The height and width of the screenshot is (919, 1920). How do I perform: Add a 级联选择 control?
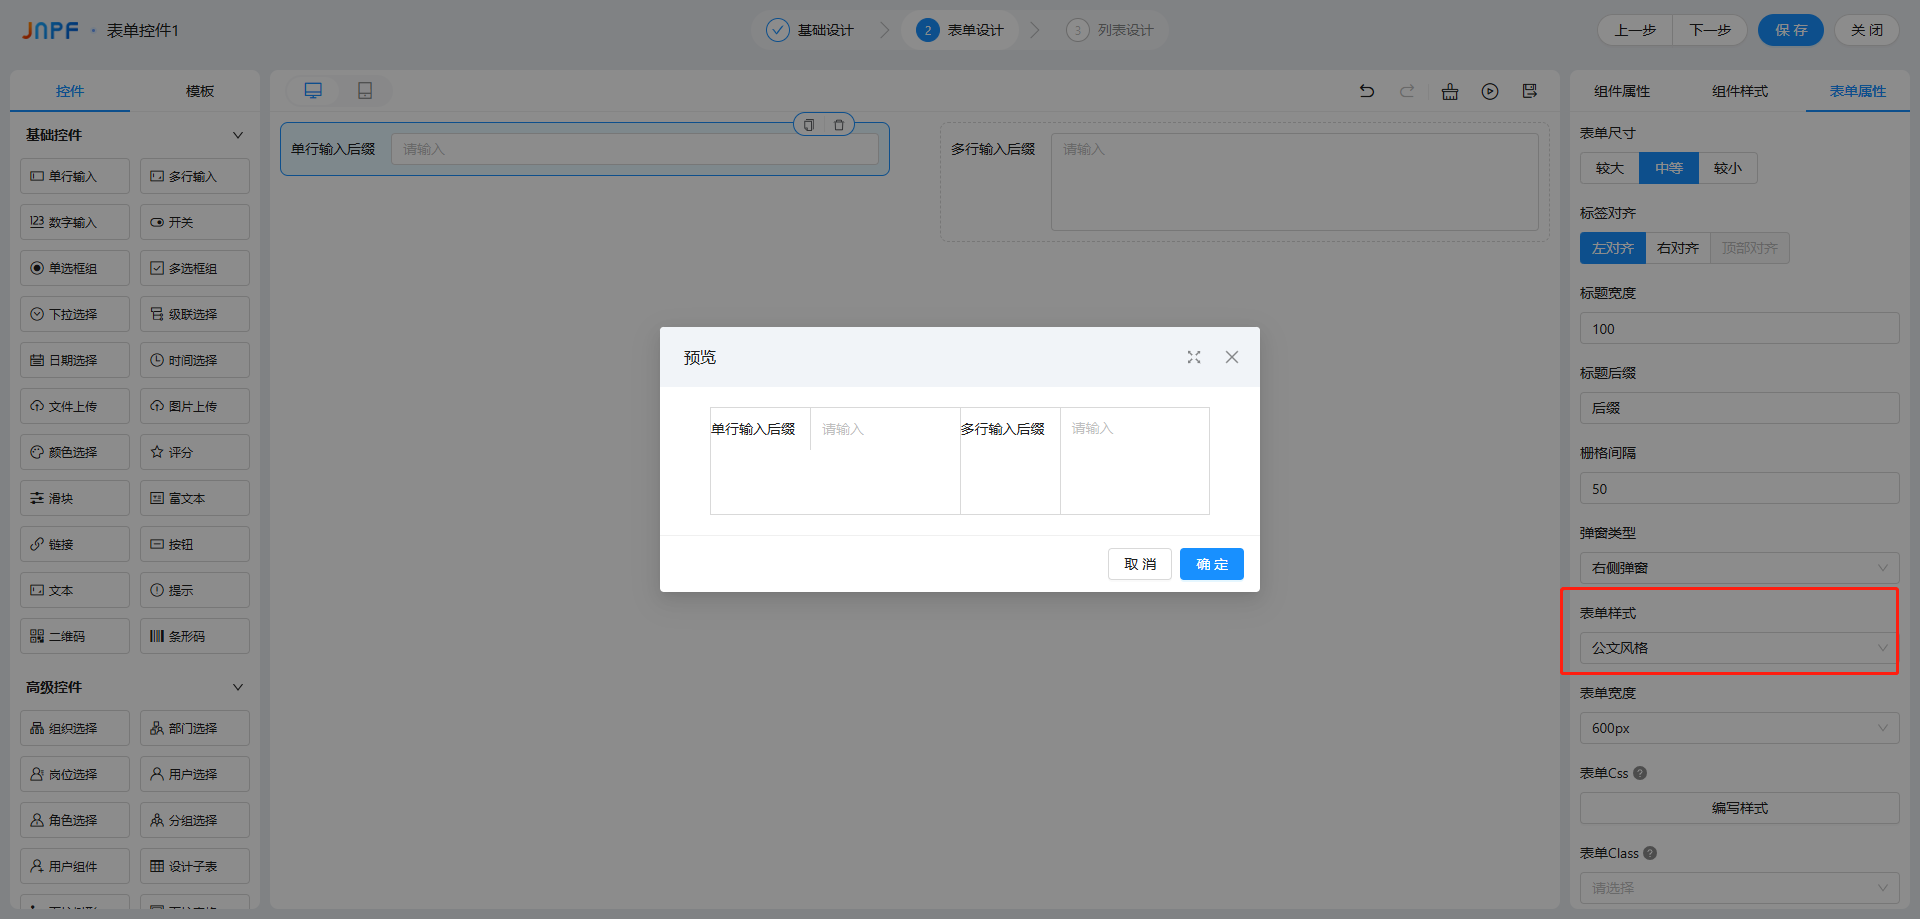pyautogui.click(x=195, y=314)
